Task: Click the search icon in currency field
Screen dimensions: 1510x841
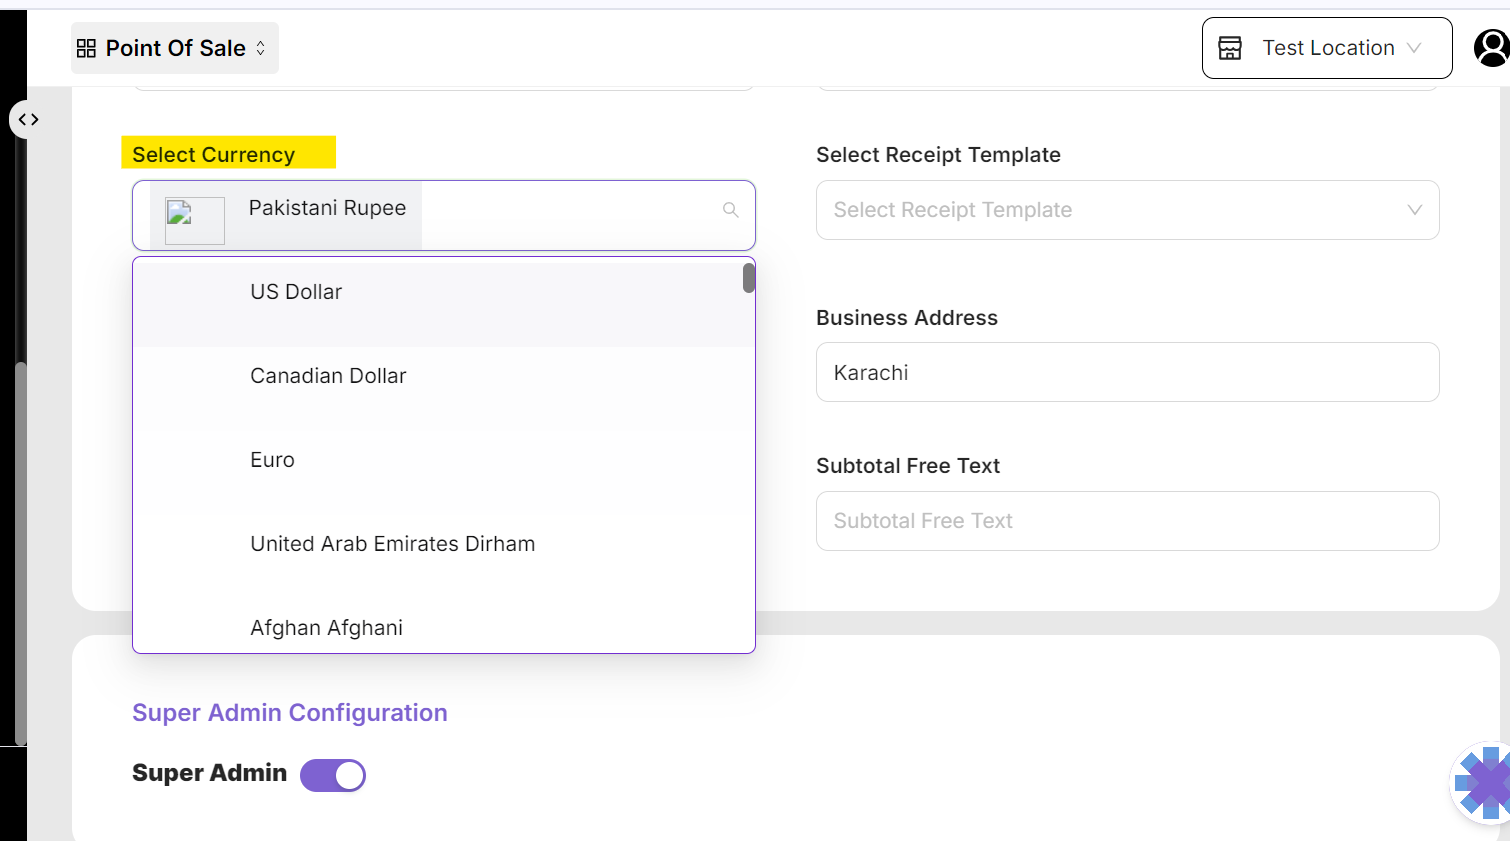Action: [731, 210]
